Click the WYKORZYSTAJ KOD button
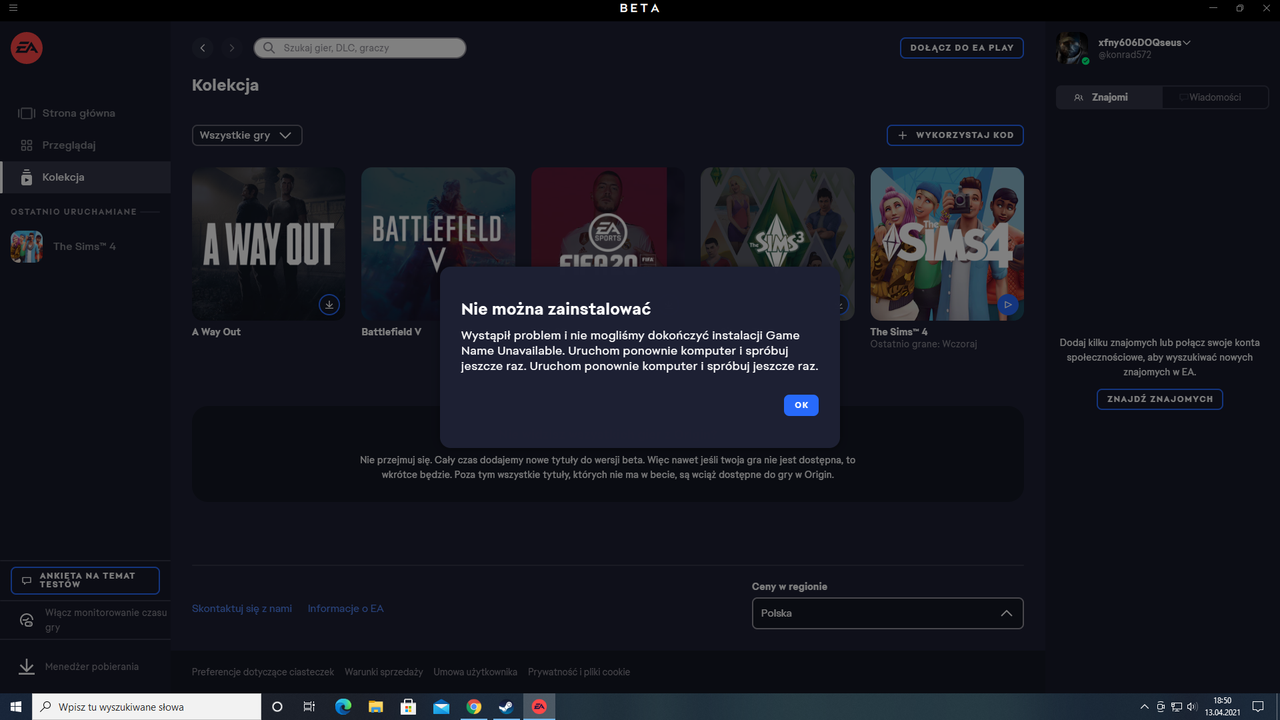Image resolution: width=1280 pixels, height=720 pixels. click(x=955, y=135)
